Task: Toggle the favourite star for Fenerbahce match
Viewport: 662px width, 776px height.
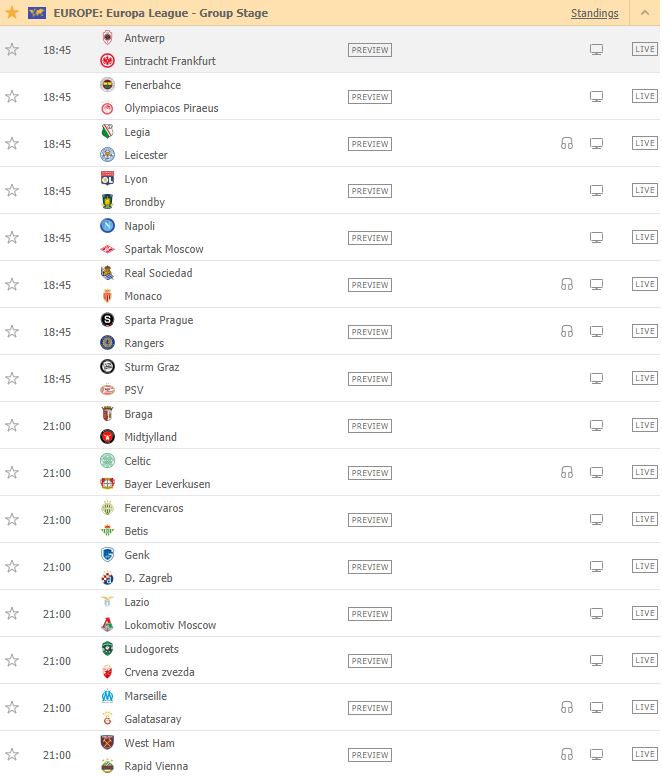Action: point(12,97)
